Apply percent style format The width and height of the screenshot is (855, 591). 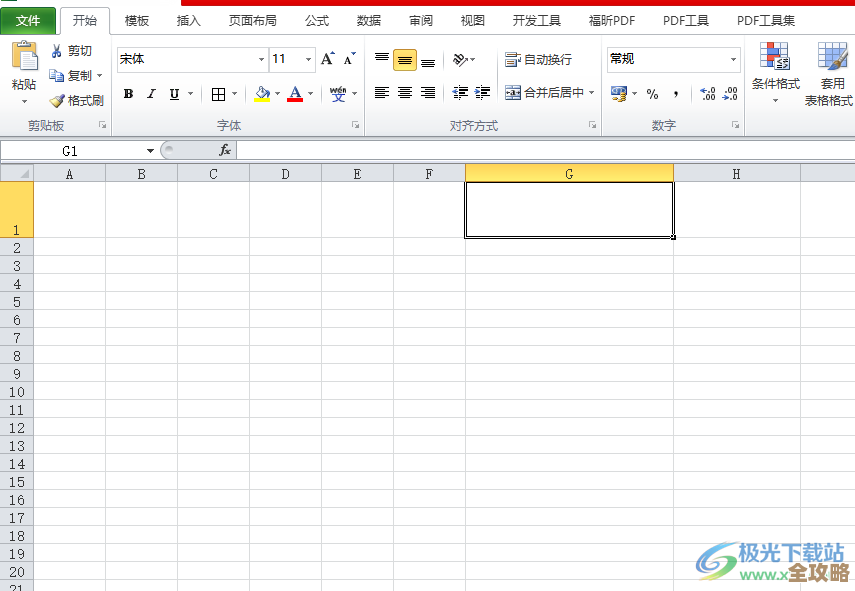click(x=652, y=94)
